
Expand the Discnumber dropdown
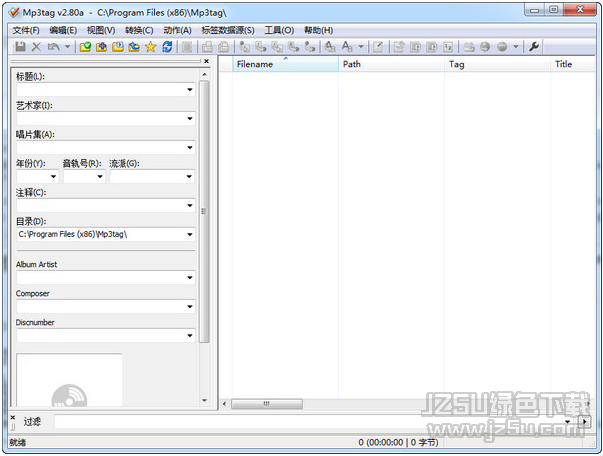coord(190,336)
